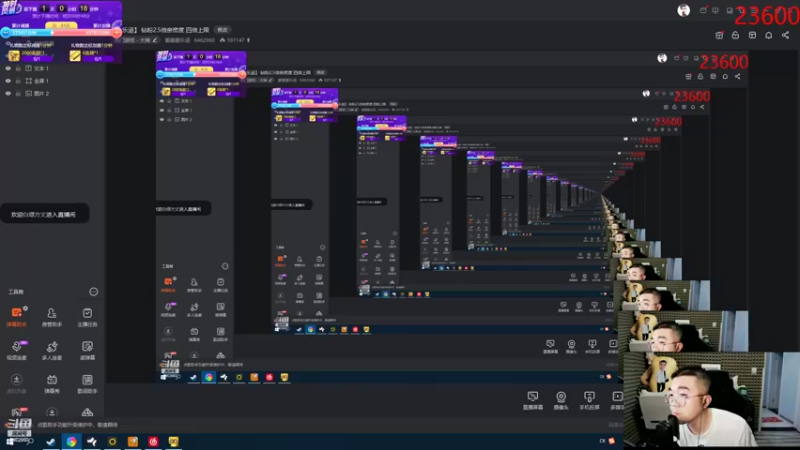Open third tool in second toolbox row
800x450 pixels.
pyautogui.click(x=87, y=351)
